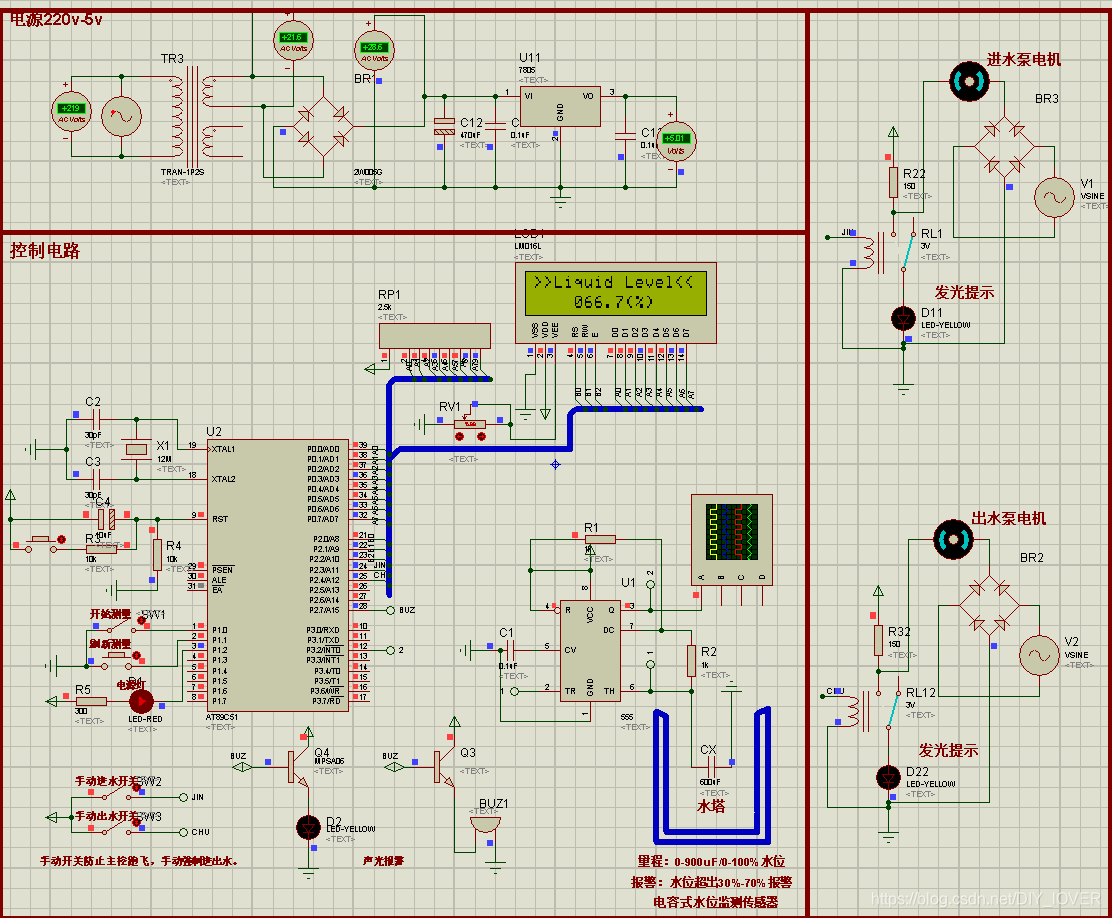Viewport: 1112px width, 918px height.
Task: Select the BR1 bridge rectifier
Action: point(323,126)
